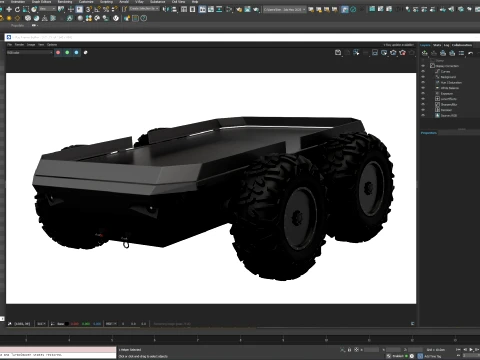This screenshot has height=360, width=480.
Task: Toggle visibility of Exposure layer
Action: pos(423,93)
